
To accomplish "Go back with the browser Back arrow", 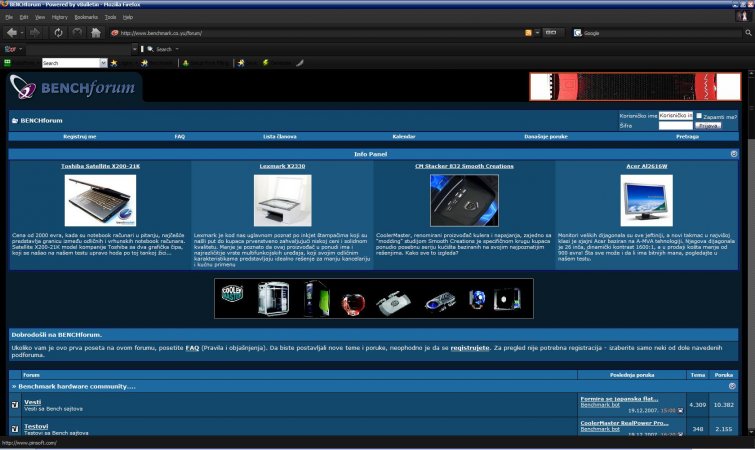I will click(12, 33).
